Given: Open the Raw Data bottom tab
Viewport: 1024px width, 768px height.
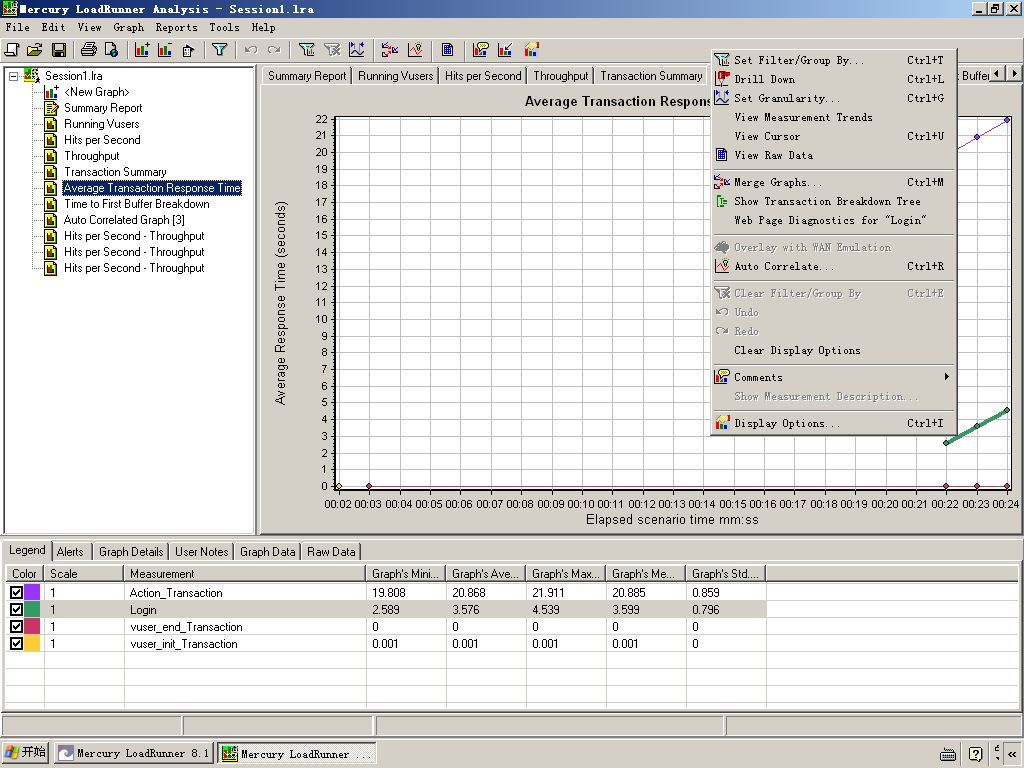Looking at the screenshot, I should pos(331,552).
